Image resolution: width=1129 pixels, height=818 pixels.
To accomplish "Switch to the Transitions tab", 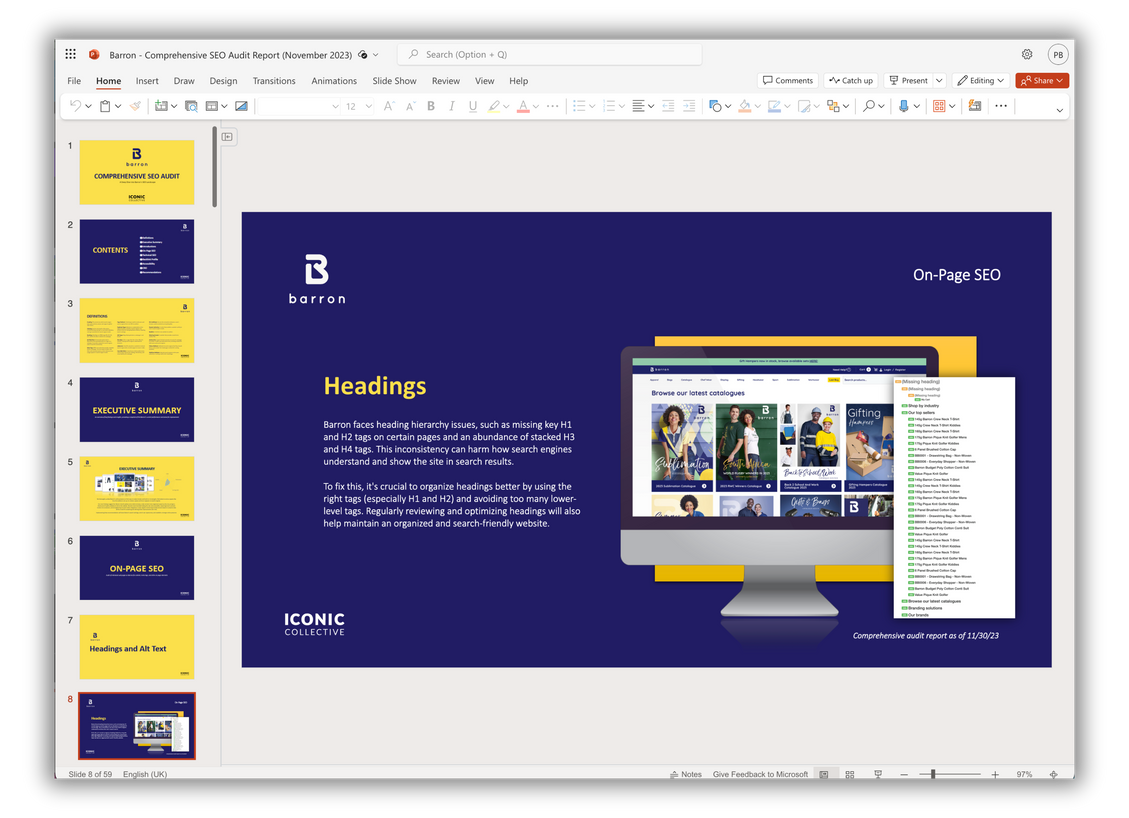I will click(274, 81).
